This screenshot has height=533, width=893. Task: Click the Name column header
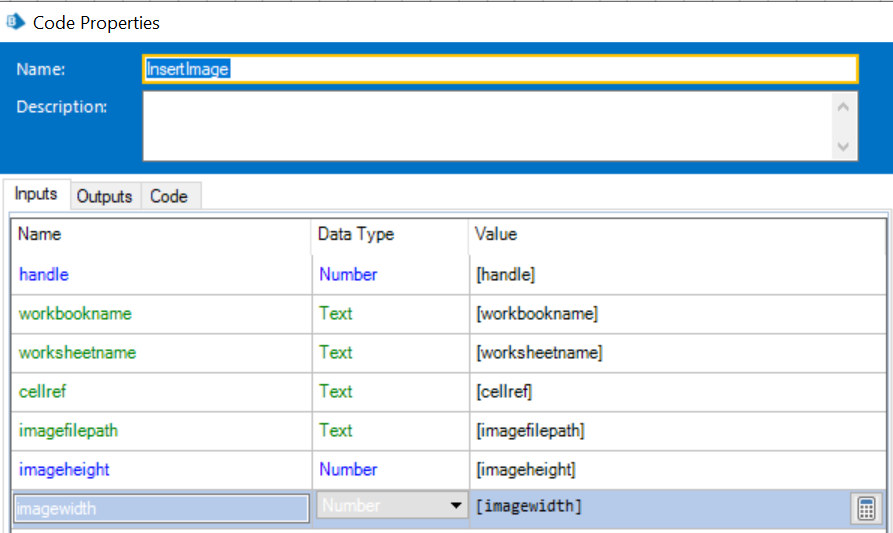tap(40, 234)
